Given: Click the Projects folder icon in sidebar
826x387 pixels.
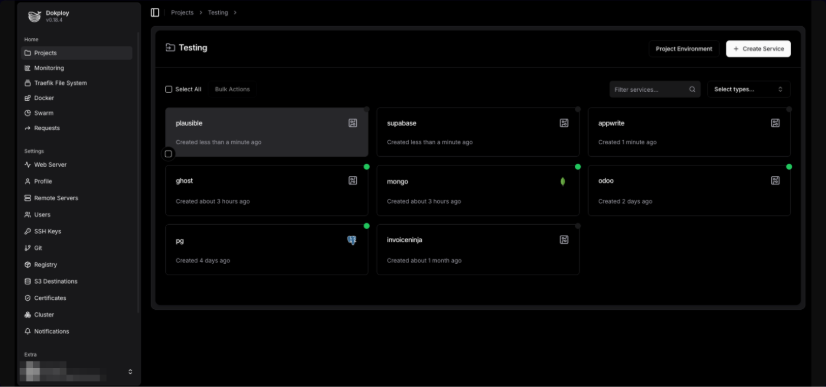Looking at the screenshot, I should [28, 53].
